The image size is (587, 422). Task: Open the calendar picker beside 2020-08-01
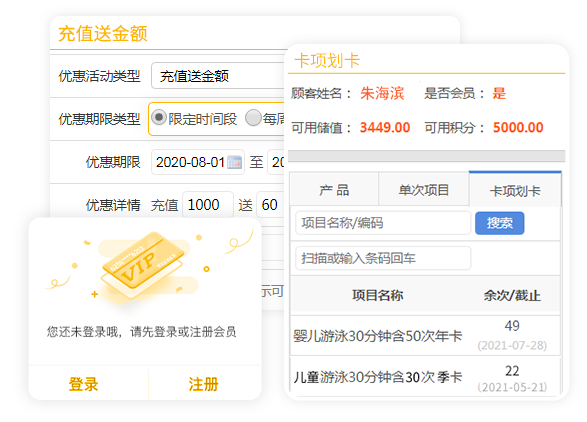click(234, 163)
